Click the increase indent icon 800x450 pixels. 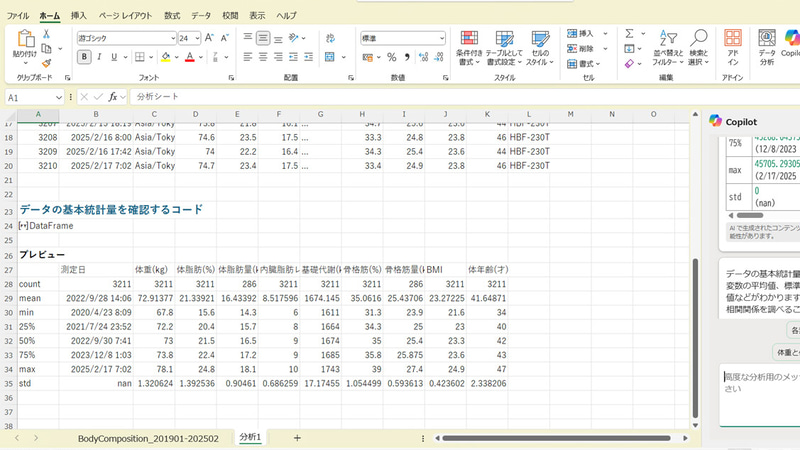point(309,57)
